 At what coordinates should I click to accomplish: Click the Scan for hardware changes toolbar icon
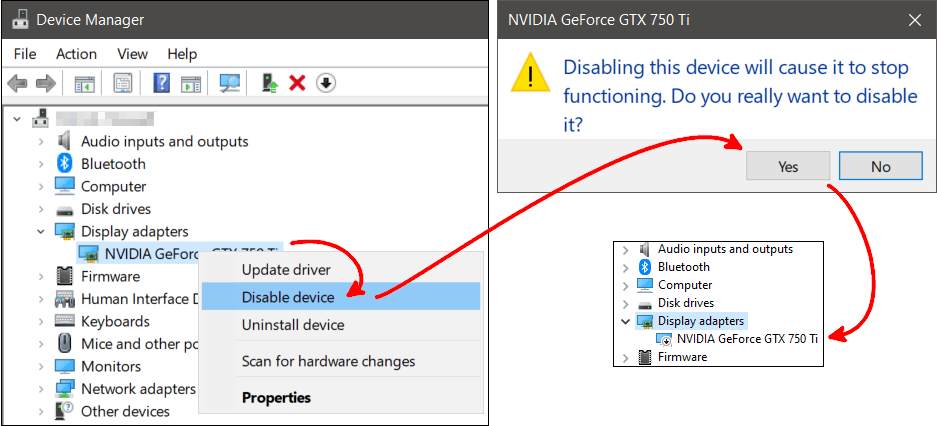230,83
